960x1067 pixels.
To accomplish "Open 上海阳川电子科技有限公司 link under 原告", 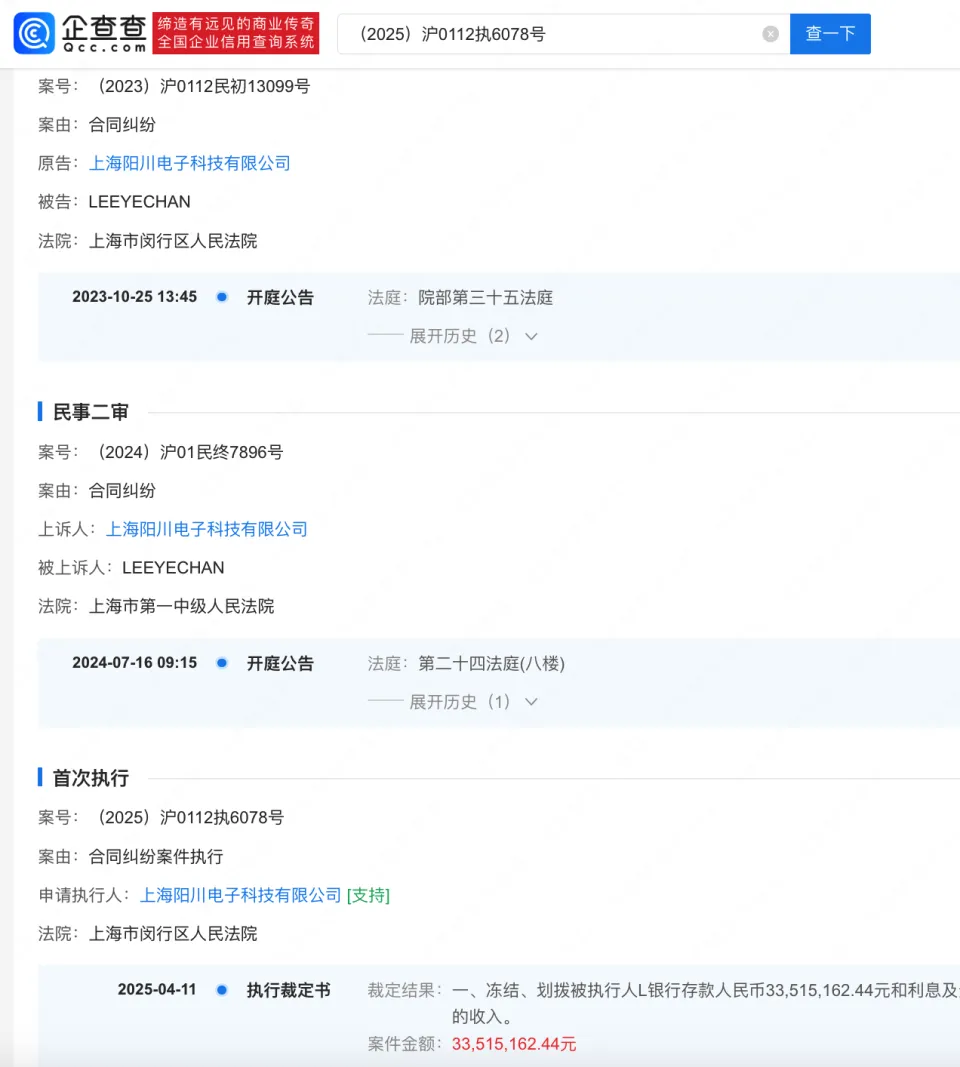I will click(x=190, y=163).
